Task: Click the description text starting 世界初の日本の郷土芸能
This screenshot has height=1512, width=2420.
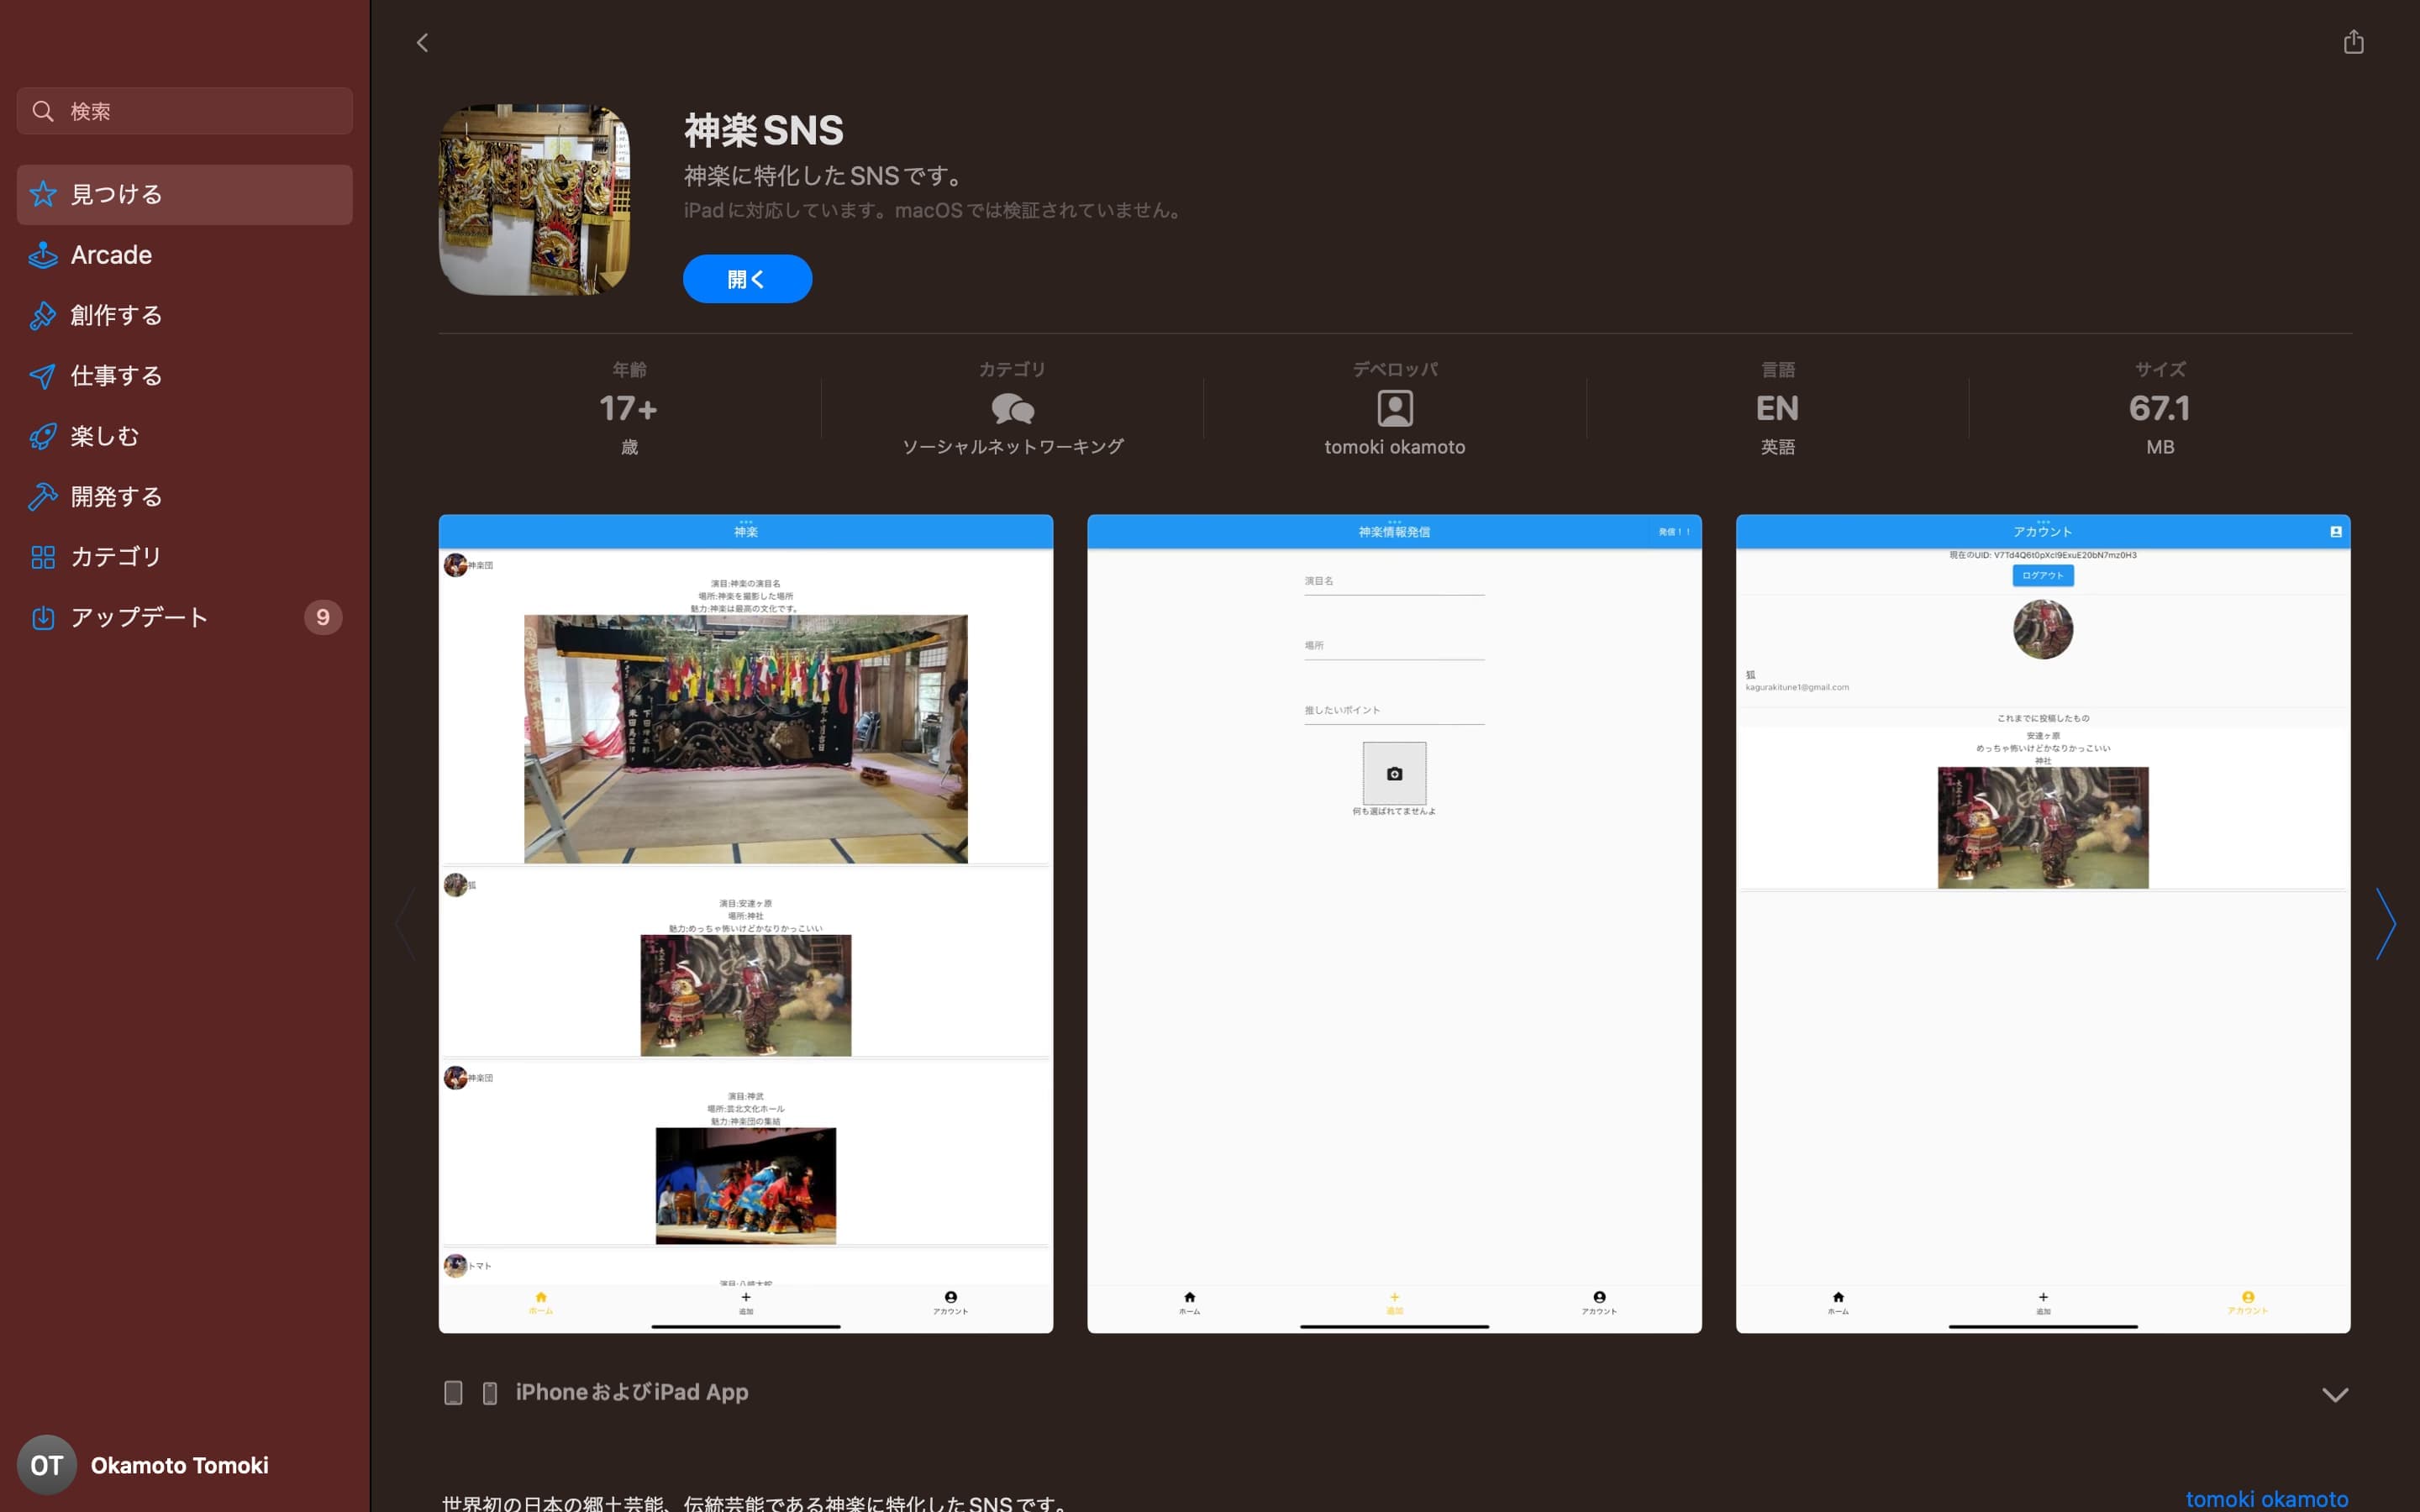Action: point(757,1502)
